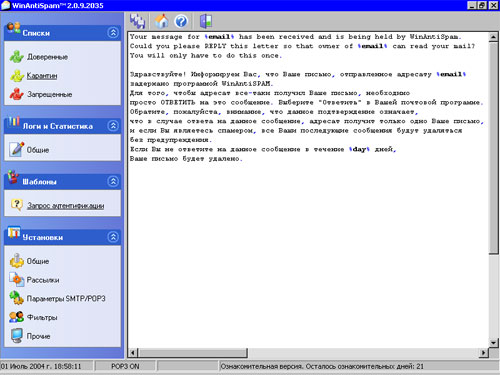This screenshot has width=500, height=375.
Task: Open the Home toolbar icon
Action: tap(162, 22)
